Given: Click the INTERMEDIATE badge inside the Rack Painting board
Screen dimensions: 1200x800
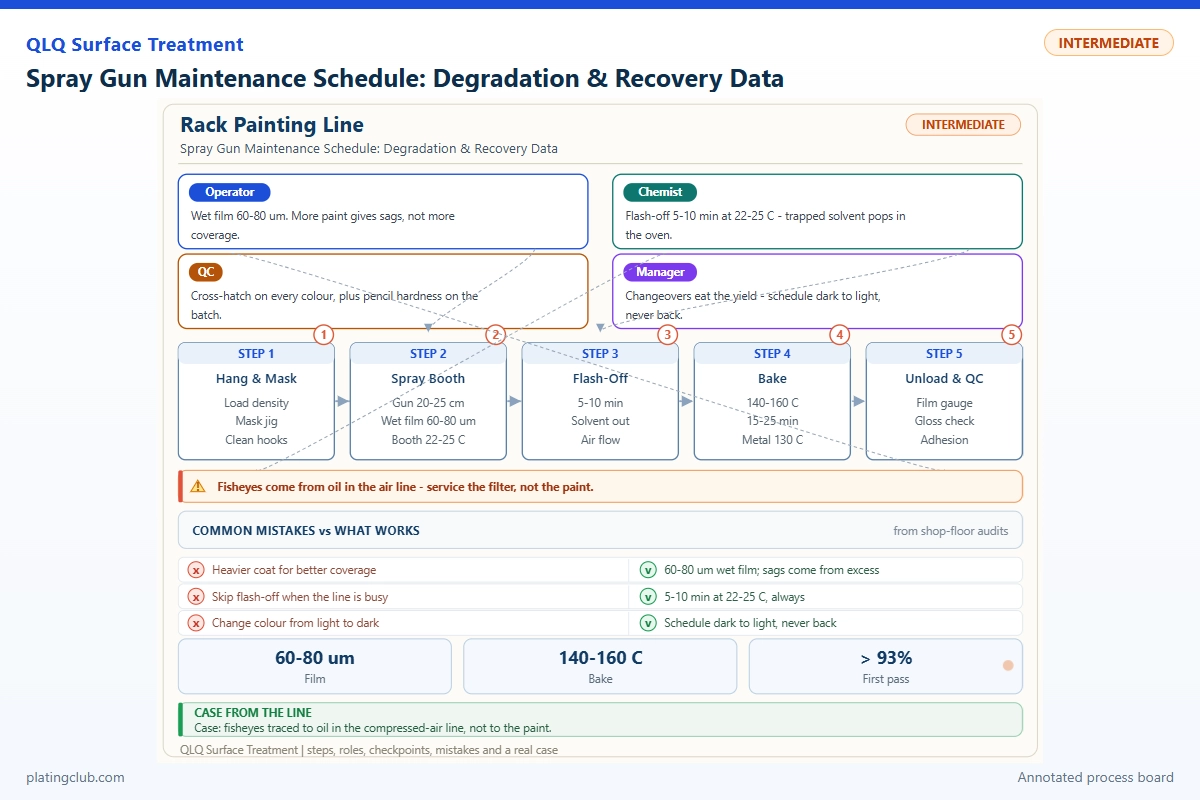Looking at the screenshot, I should pyautogui.click(x=963, y=125).
